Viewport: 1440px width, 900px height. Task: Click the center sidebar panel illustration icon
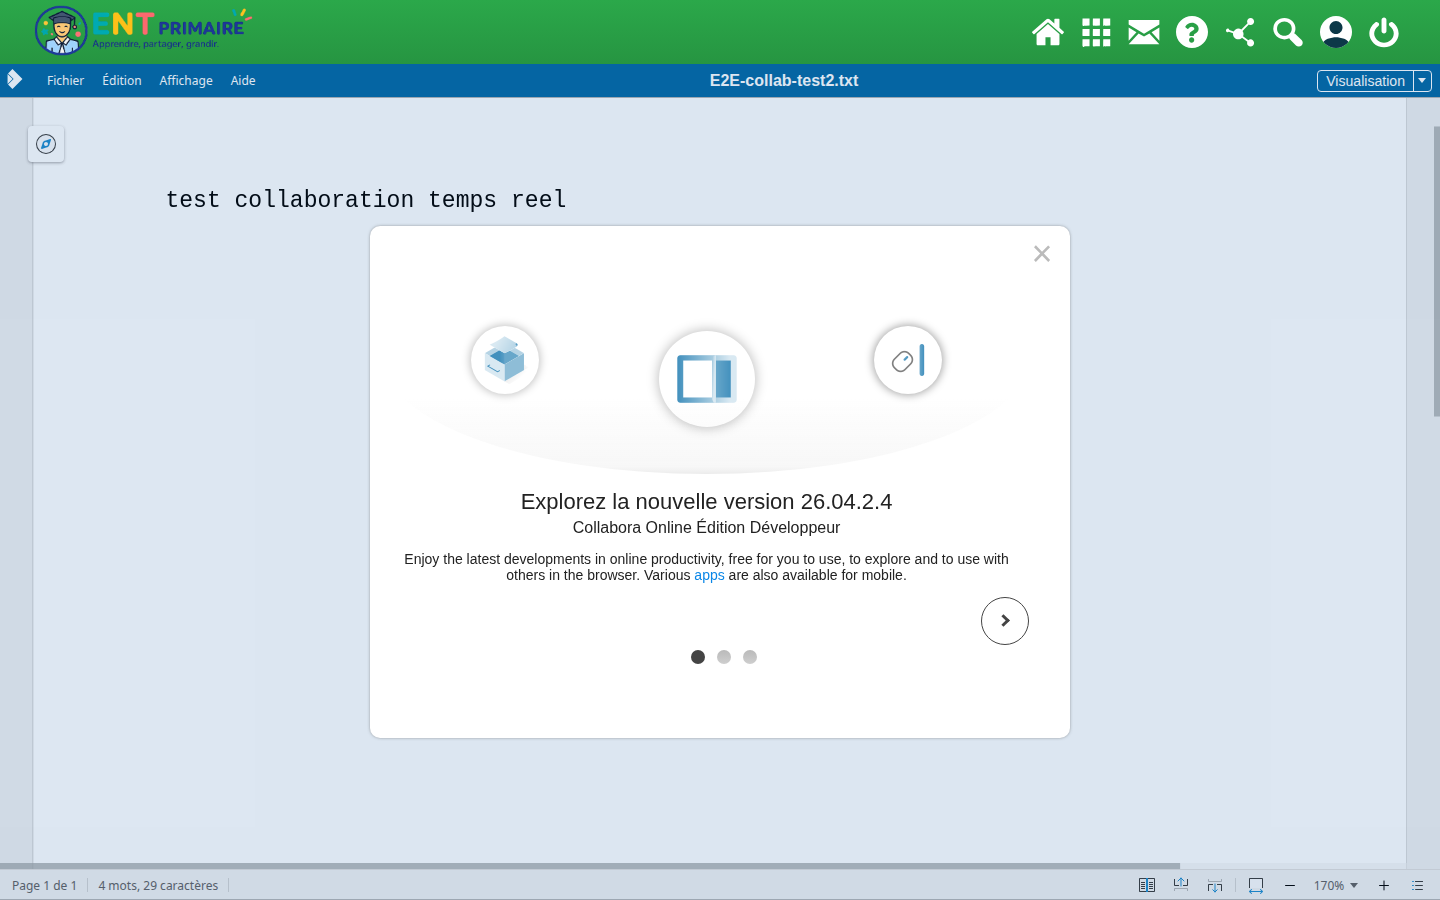coord(707,379)
